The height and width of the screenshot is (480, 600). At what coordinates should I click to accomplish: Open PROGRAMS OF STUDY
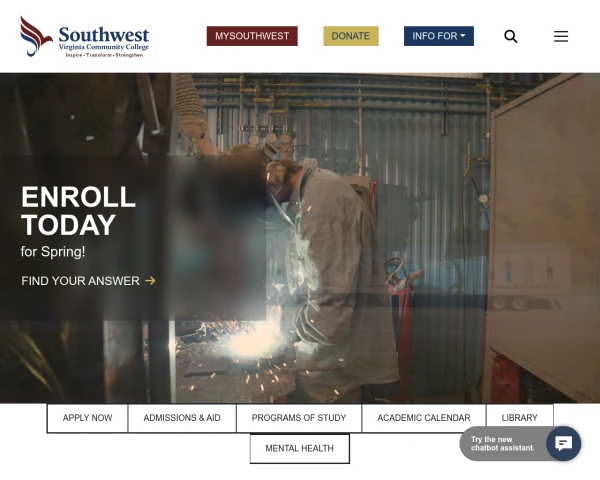(299, 418)
